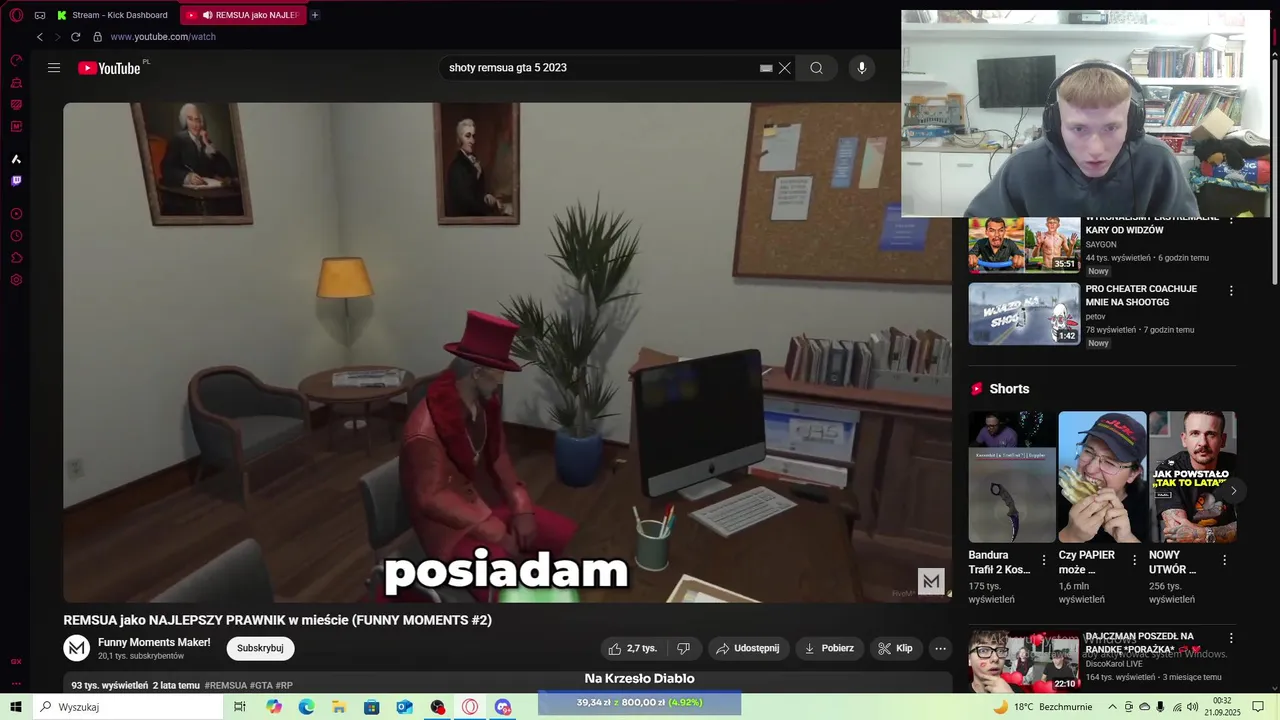1280x720 pixels.
Task: Open menu for SAYGON kary od widzów video
Action: click(x=1231, y=220)
